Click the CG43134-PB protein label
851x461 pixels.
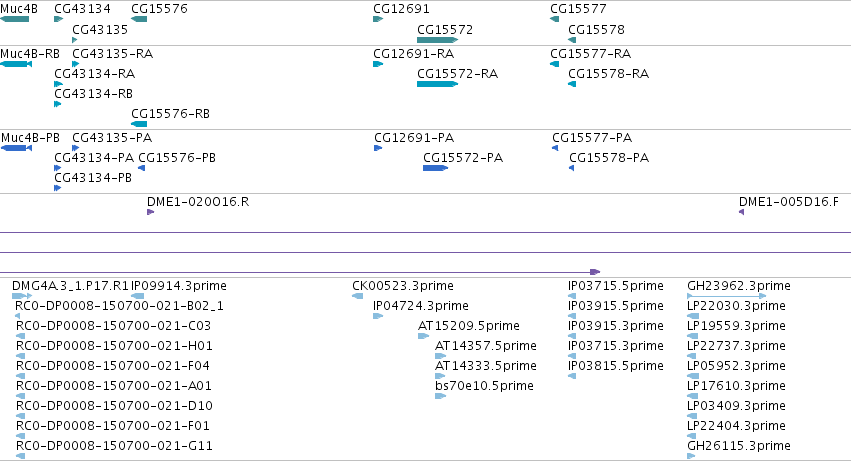pos(93,178)
